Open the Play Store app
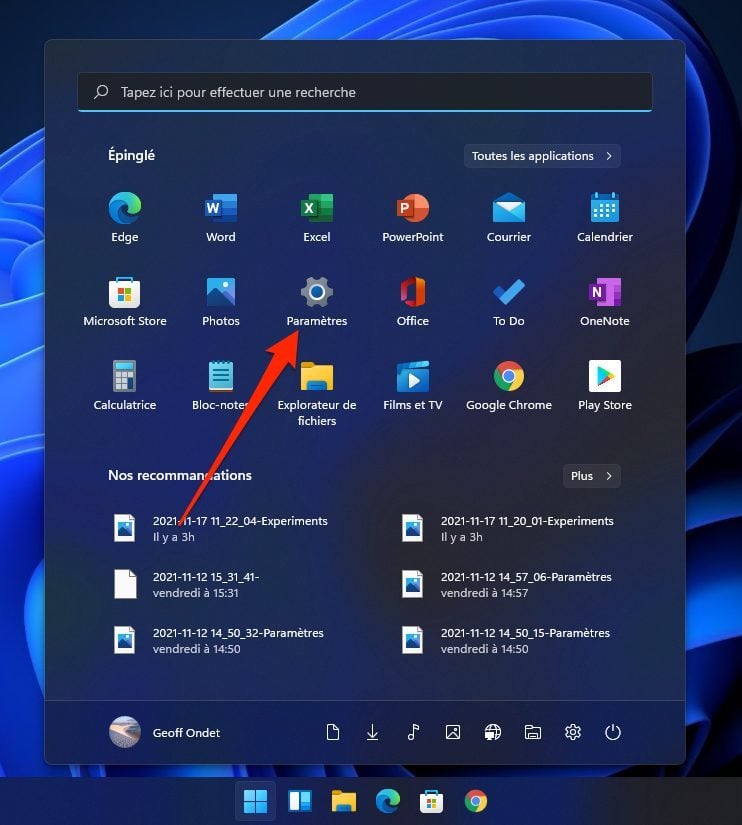Image resolution: width=742 pixels, height=825 pixels. [605, 386]
